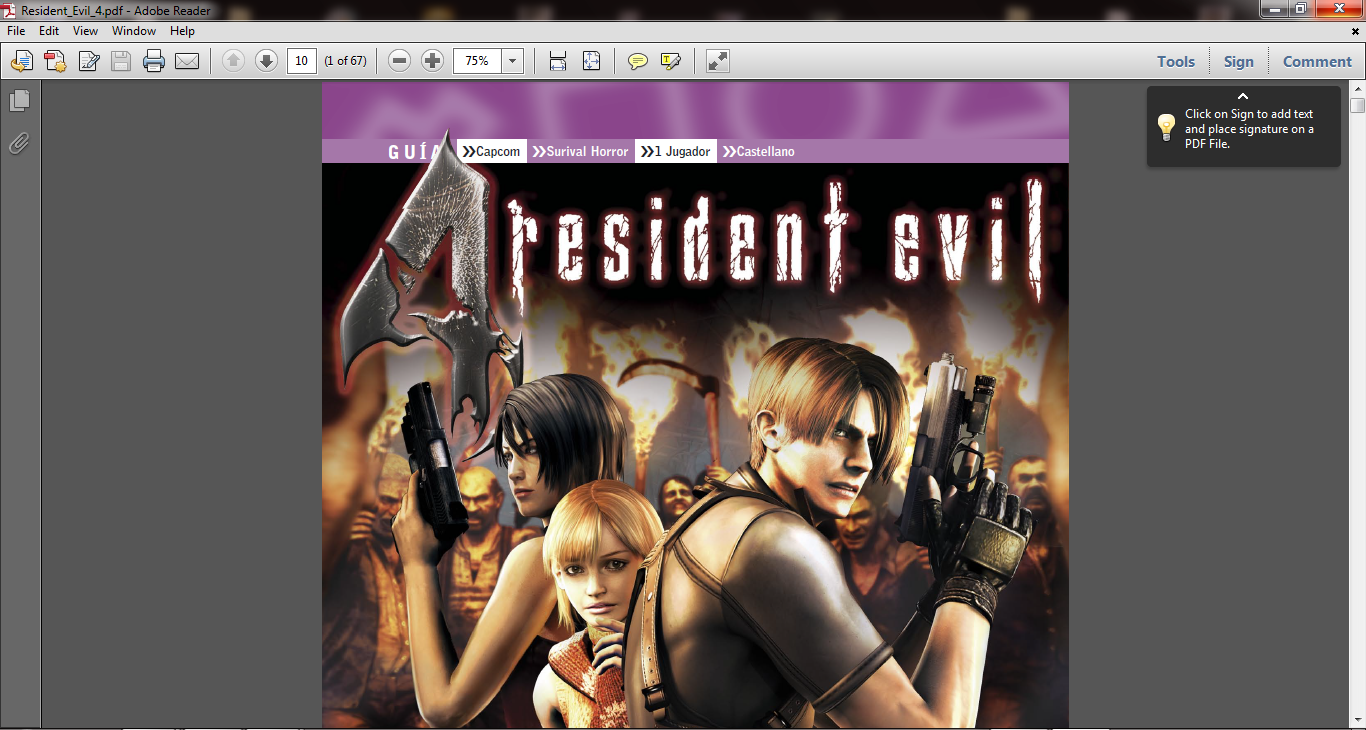Click the Zoom out minus button

coord(399,61)
